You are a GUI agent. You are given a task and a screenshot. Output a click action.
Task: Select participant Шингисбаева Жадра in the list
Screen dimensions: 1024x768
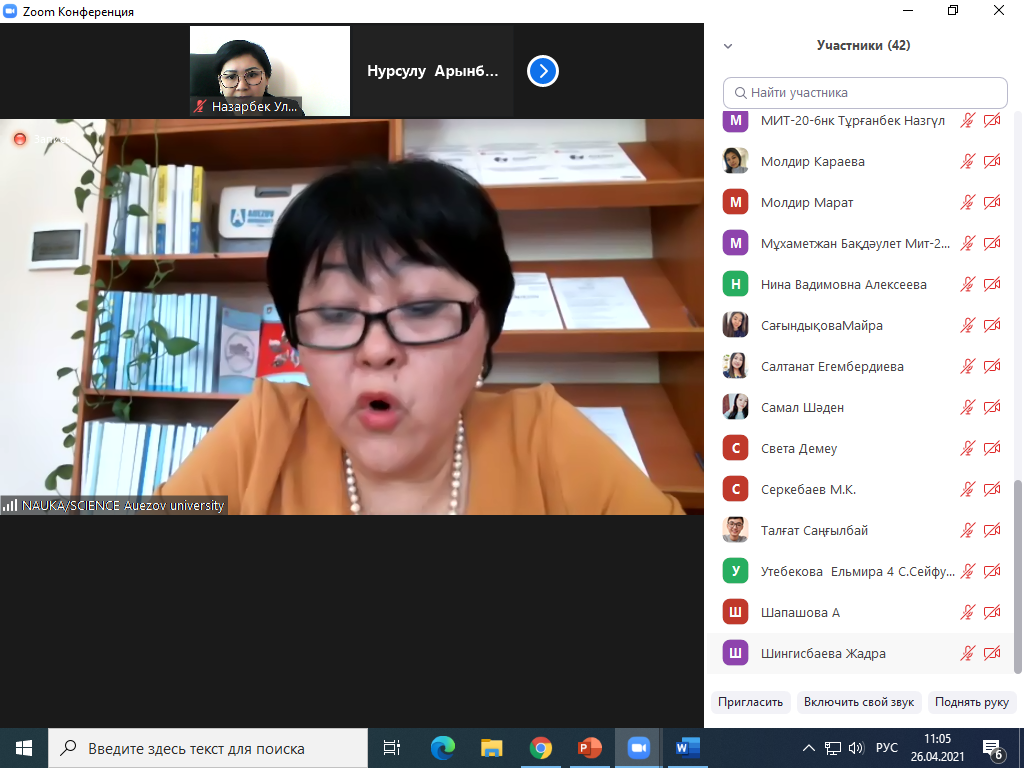tap(822, 654)
